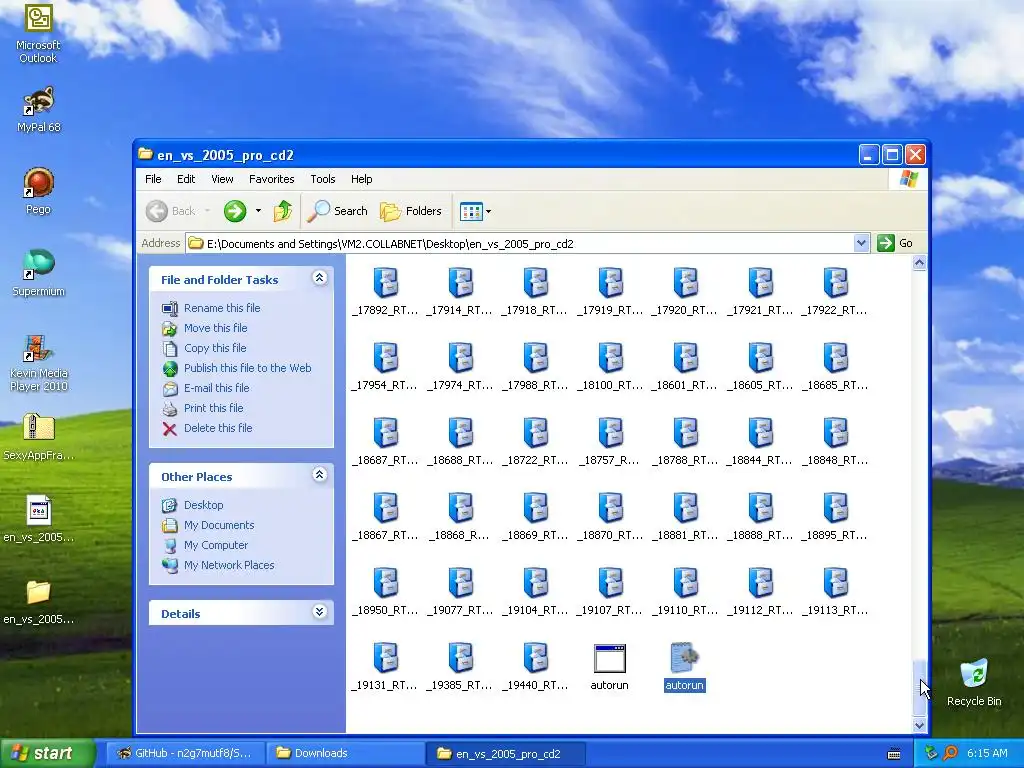Image resolution: width=1024 pixels, height=768 pixels.
Task: Open the Edit menu
Action: (x=185, y=179)
